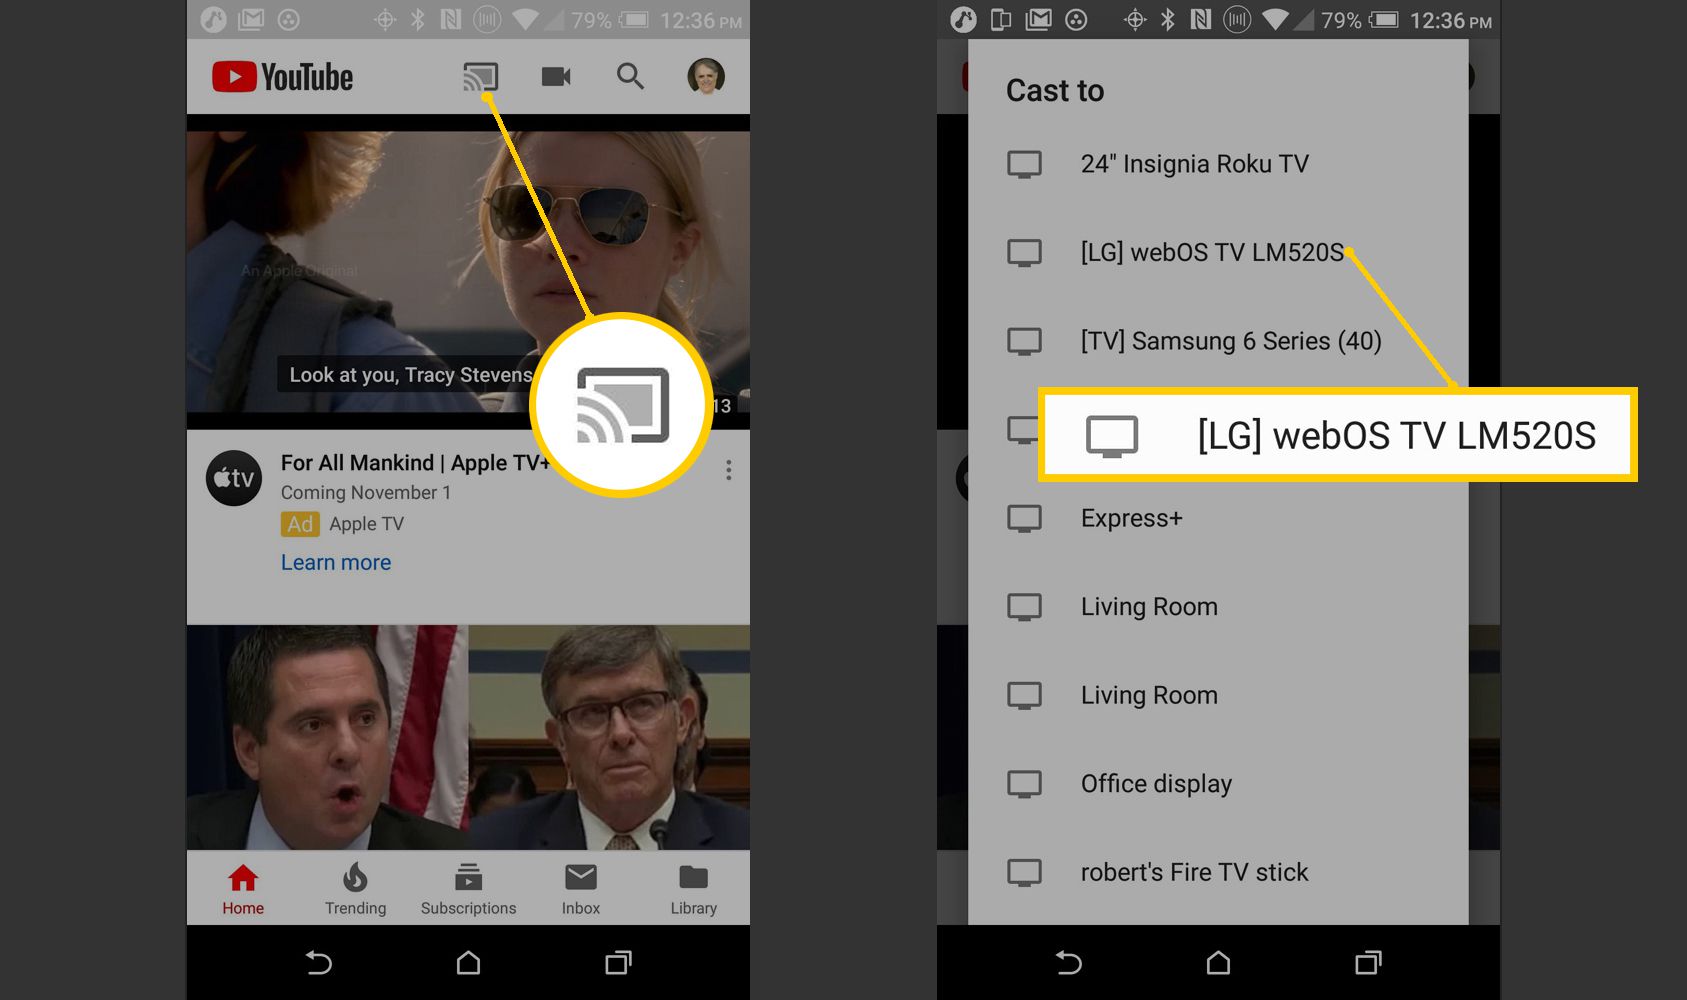Tap the TV icon beside Office display
Image resolution: width=1687 pixels, height=1000 pixels.
coord(1024,784)
